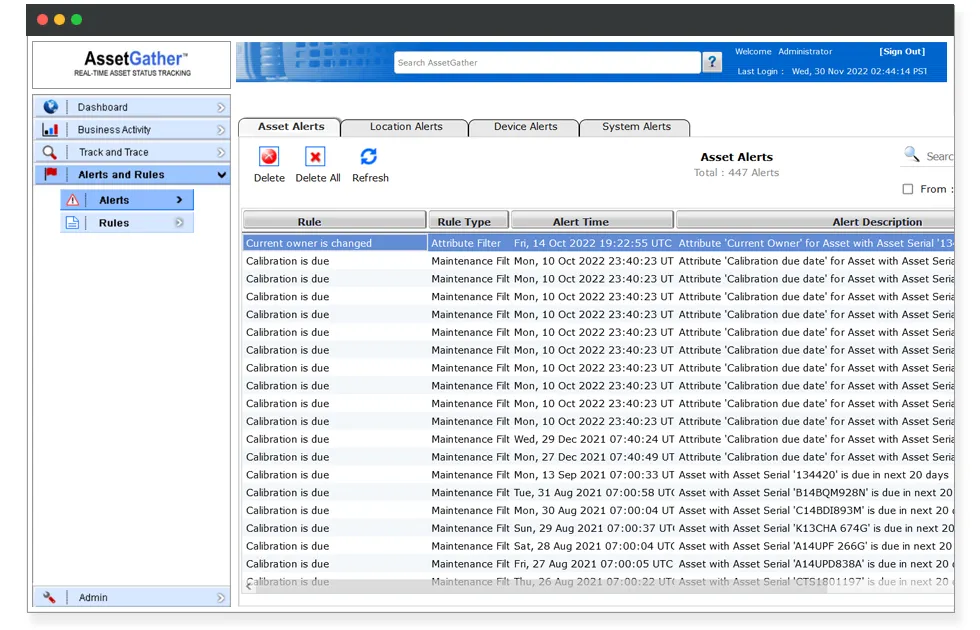The height and width of the screenshot is (630, 980).
Task: Click the Dashboard globe icon
Action: point(51,107)
